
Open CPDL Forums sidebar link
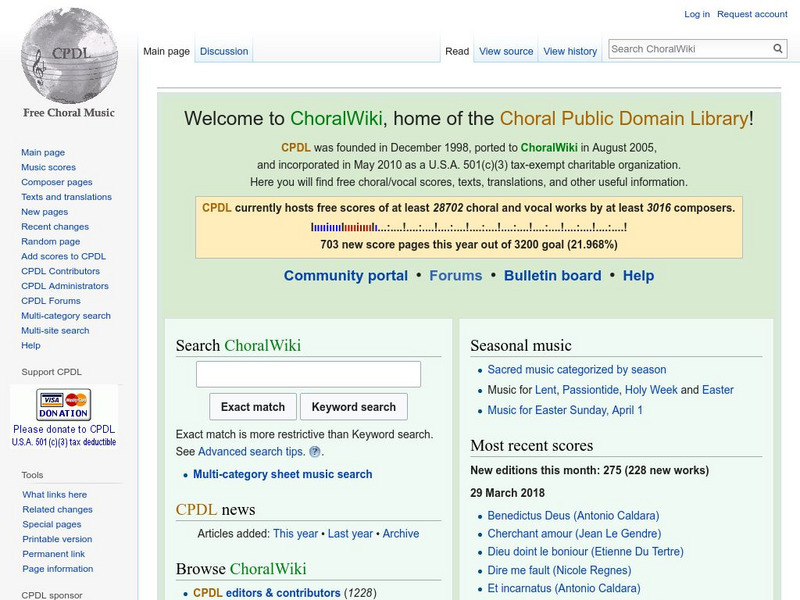[x=51, y=300]
